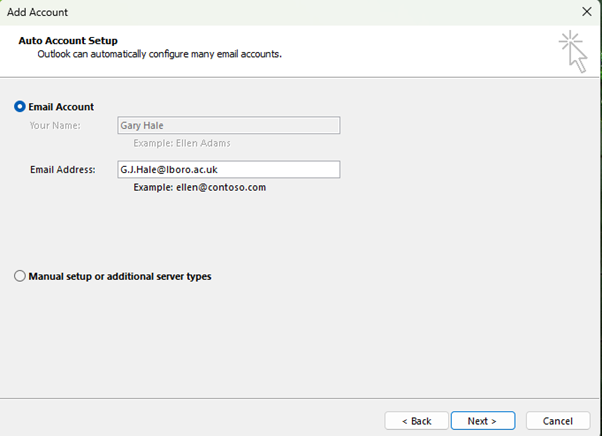The height and width of the screenshot is (436, 602).
Task: Choose Manual setup or additional server types
Action: [20, 276]
